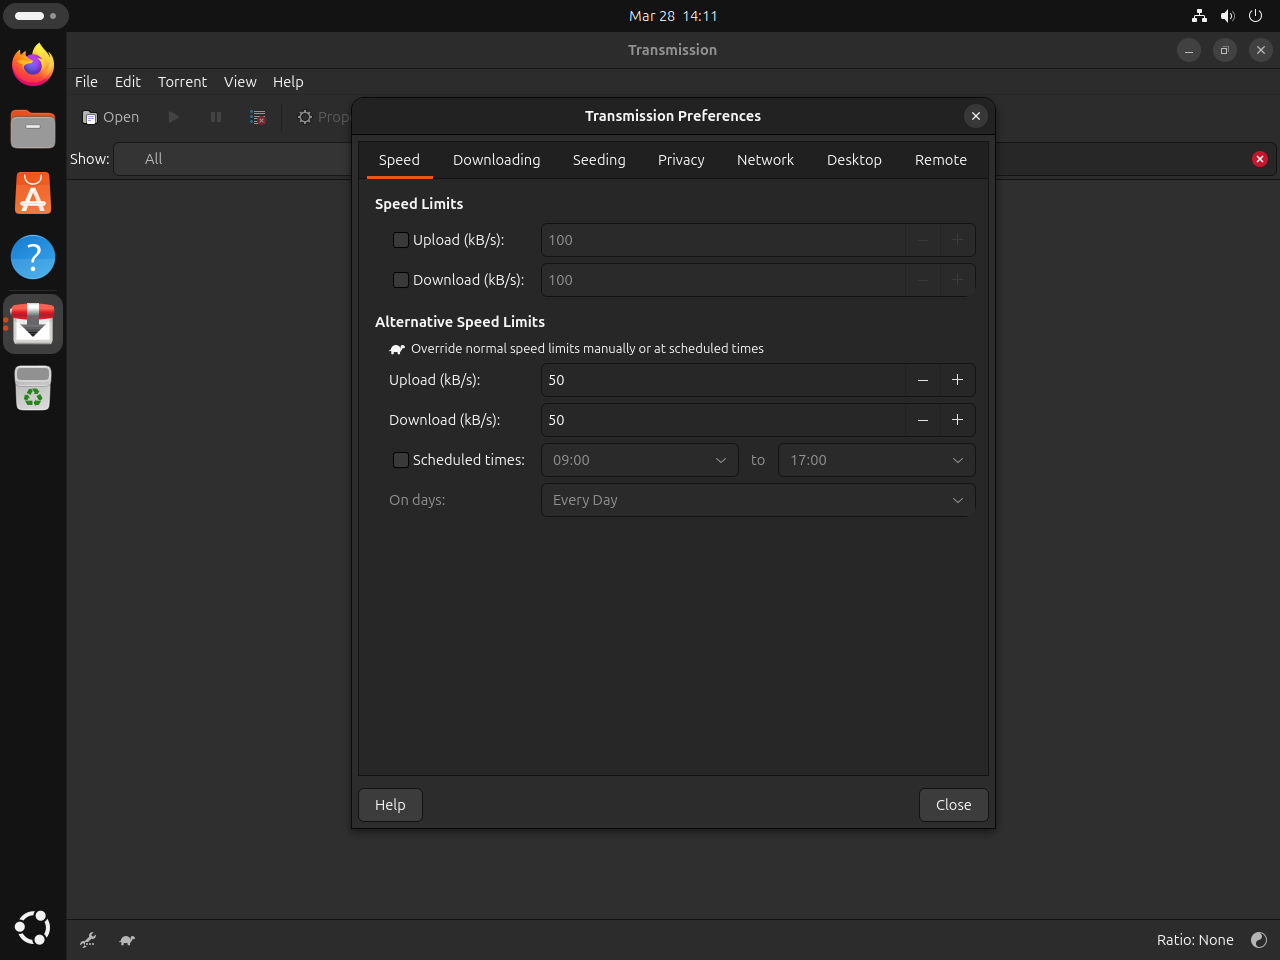
Task: Clear the filter using the red x icon
Action: pos(1259,158)
